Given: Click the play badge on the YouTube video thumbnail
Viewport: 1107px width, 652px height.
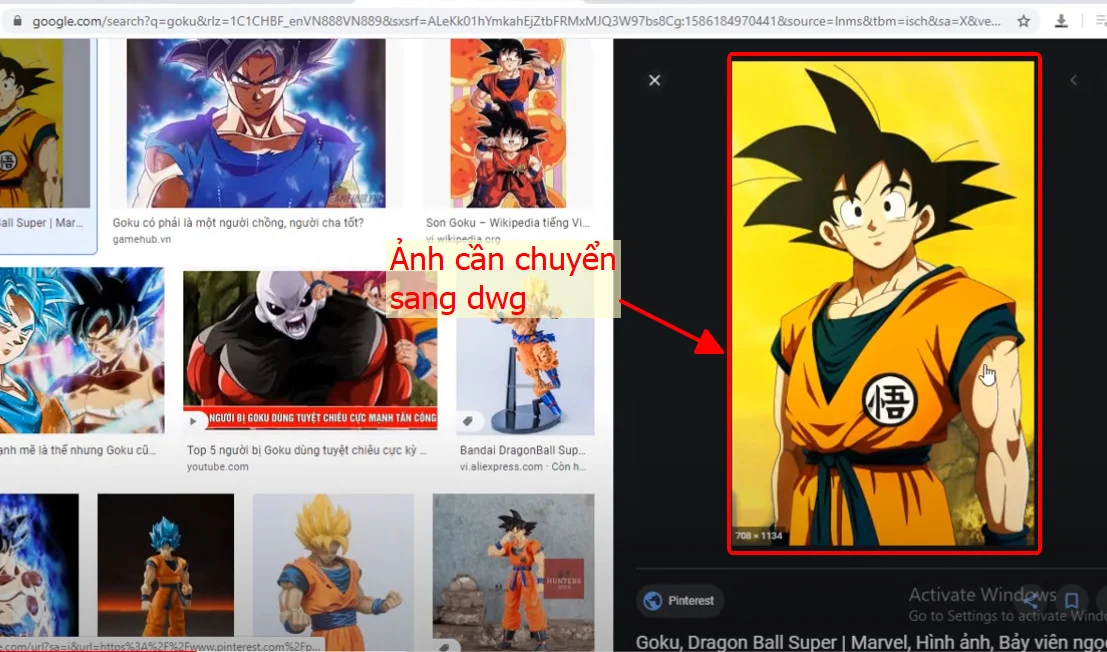Looking at the screenshot, I should point(193,421).
